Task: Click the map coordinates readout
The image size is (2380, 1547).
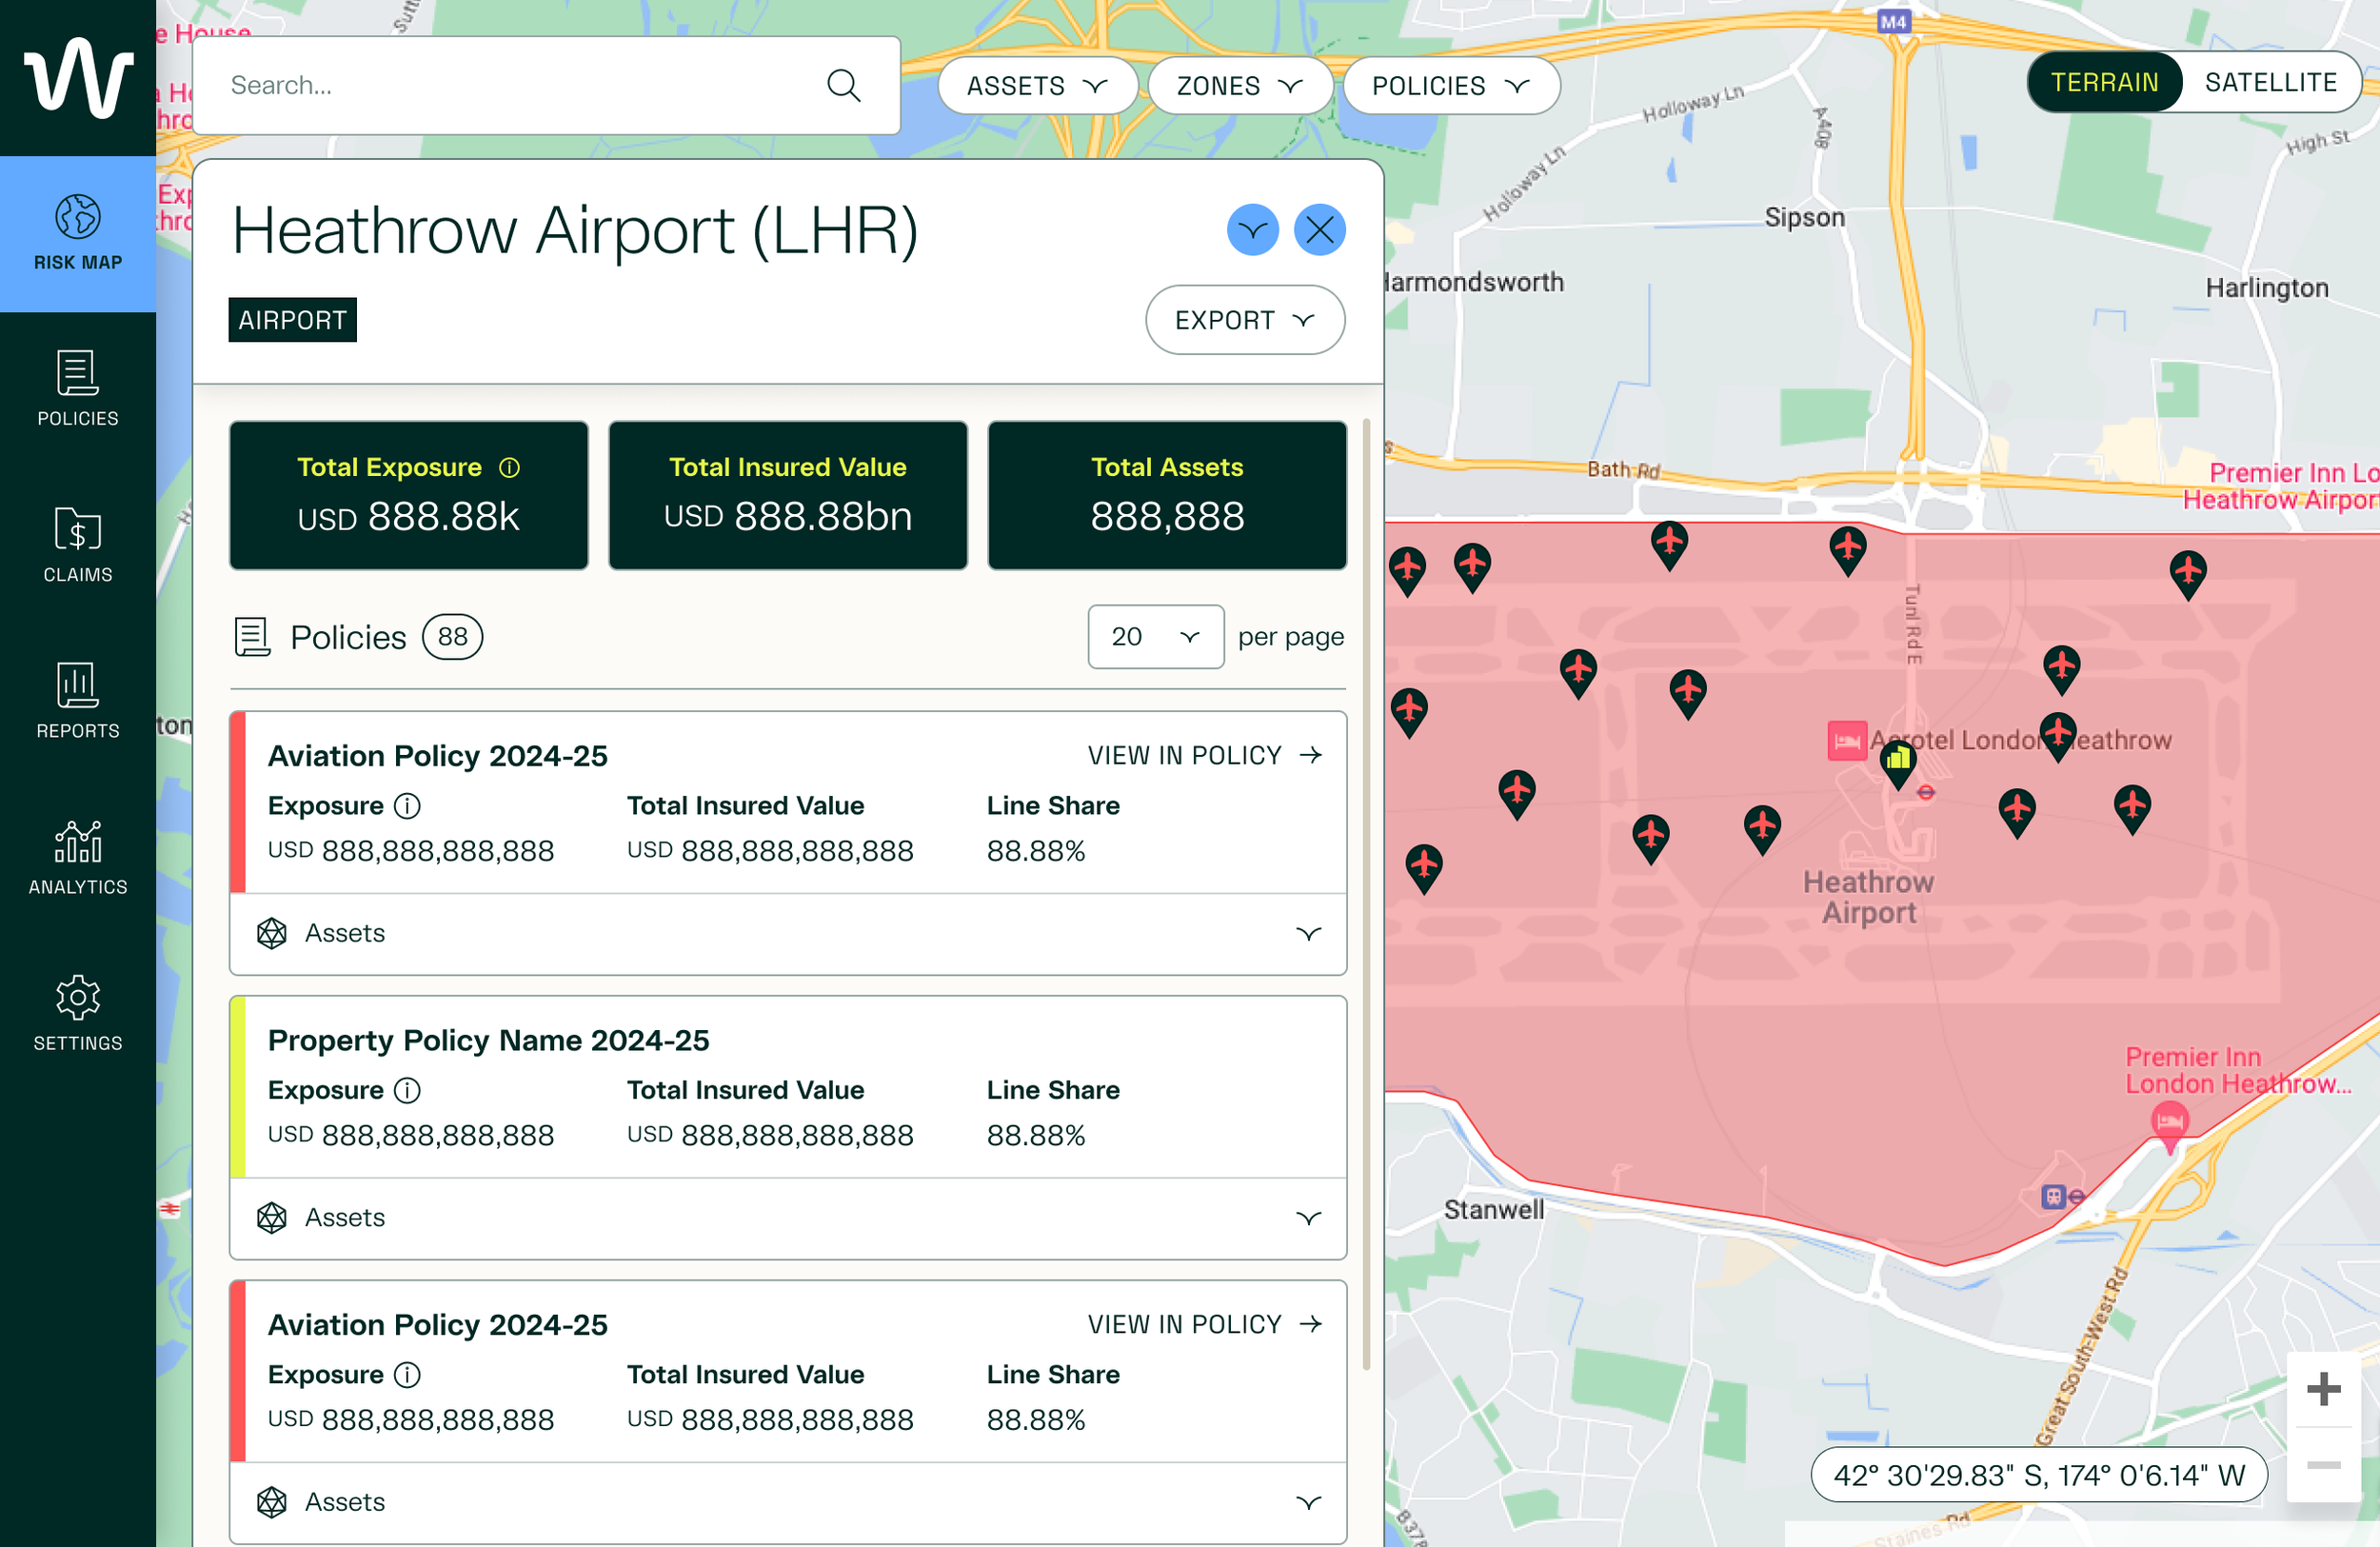Action: tap(2039, 1475)
